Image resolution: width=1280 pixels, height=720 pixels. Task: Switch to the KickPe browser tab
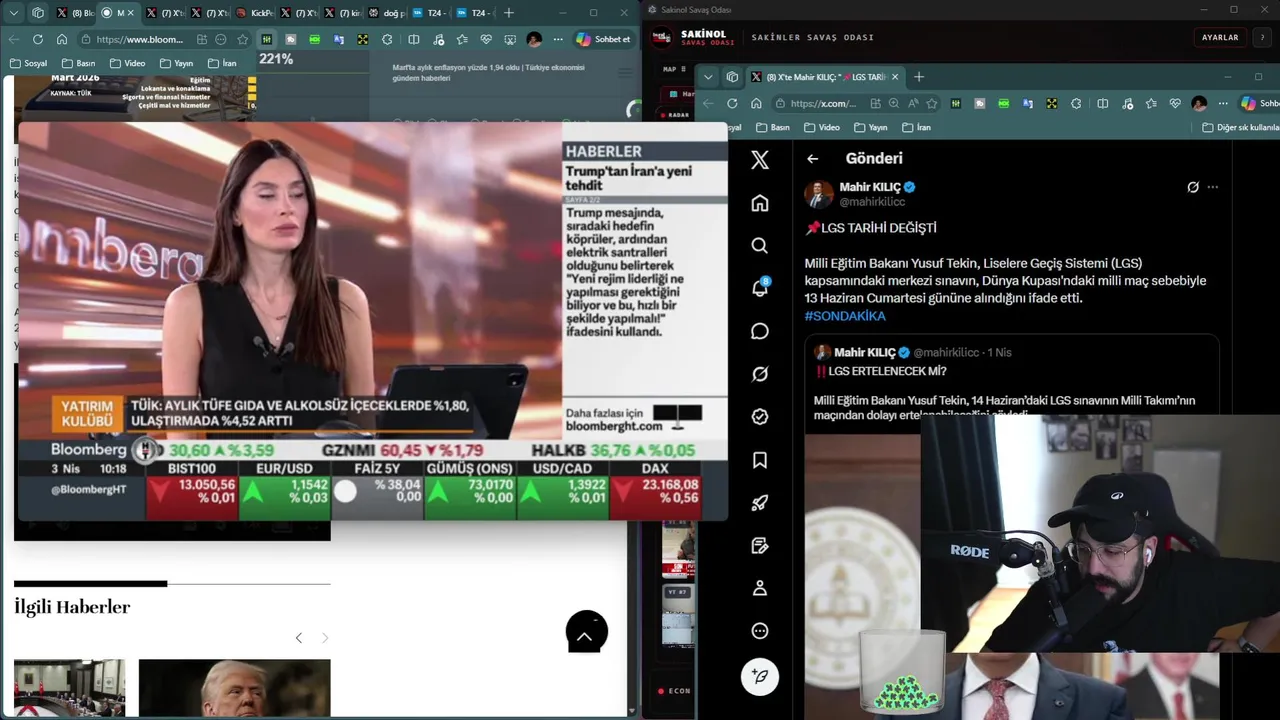coord(254,13)
